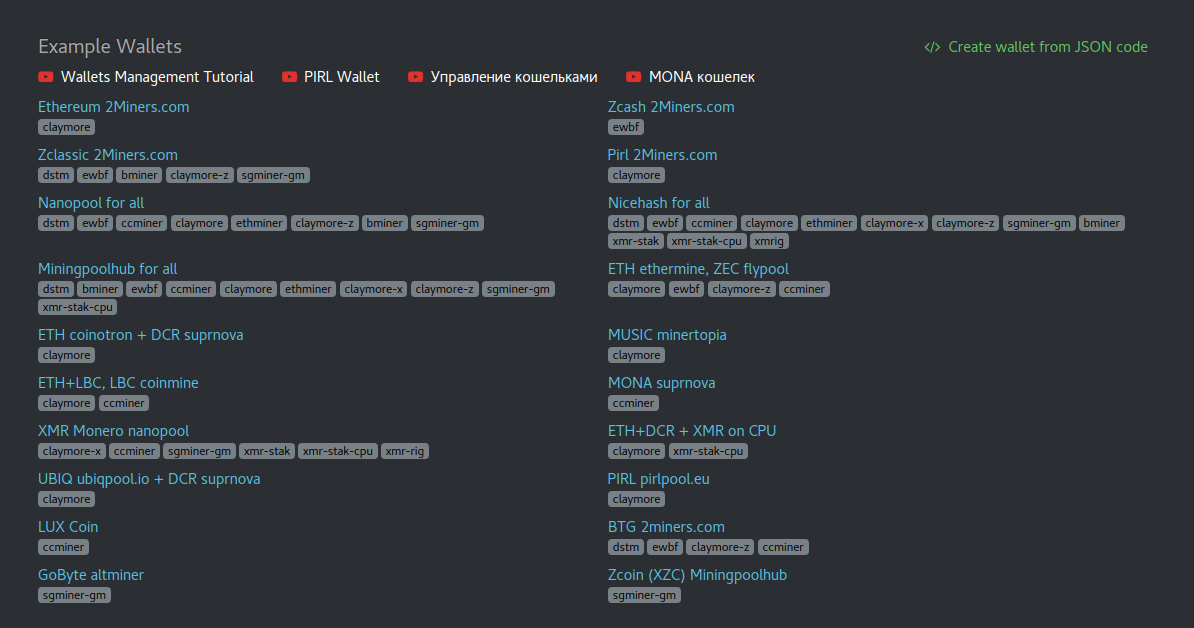
Task: Open the Nanopool for all wallet
Action: (x=91, y=203)
